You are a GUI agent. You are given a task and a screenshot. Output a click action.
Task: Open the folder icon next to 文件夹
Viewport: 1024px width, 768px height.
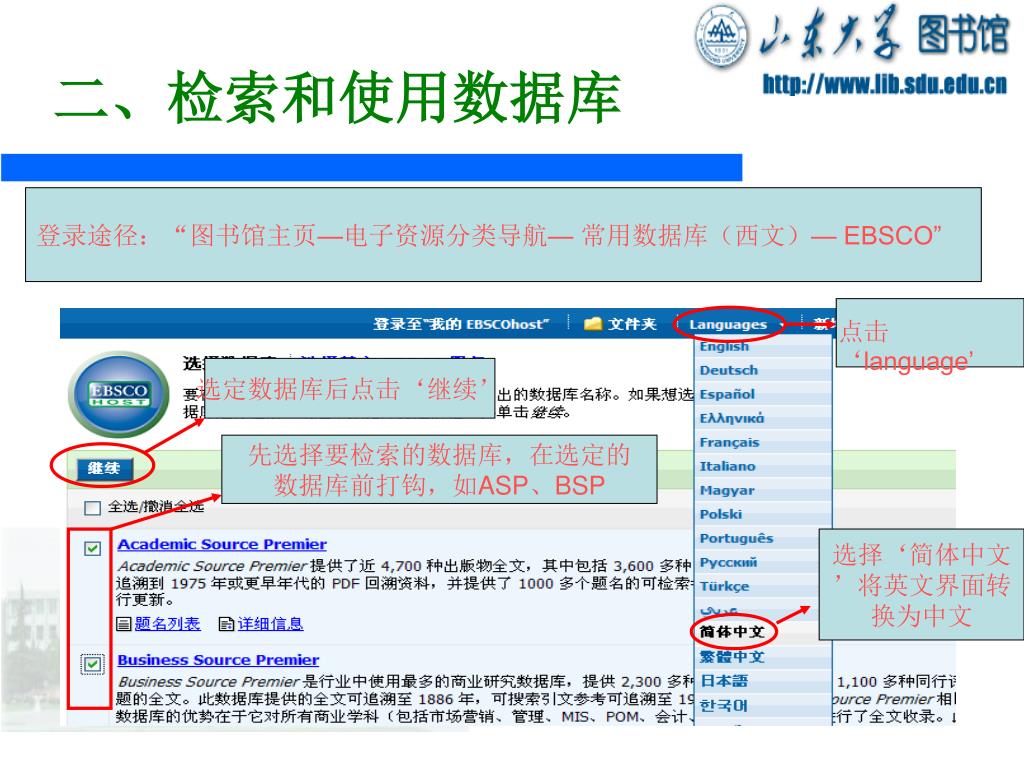click(592, 323)
